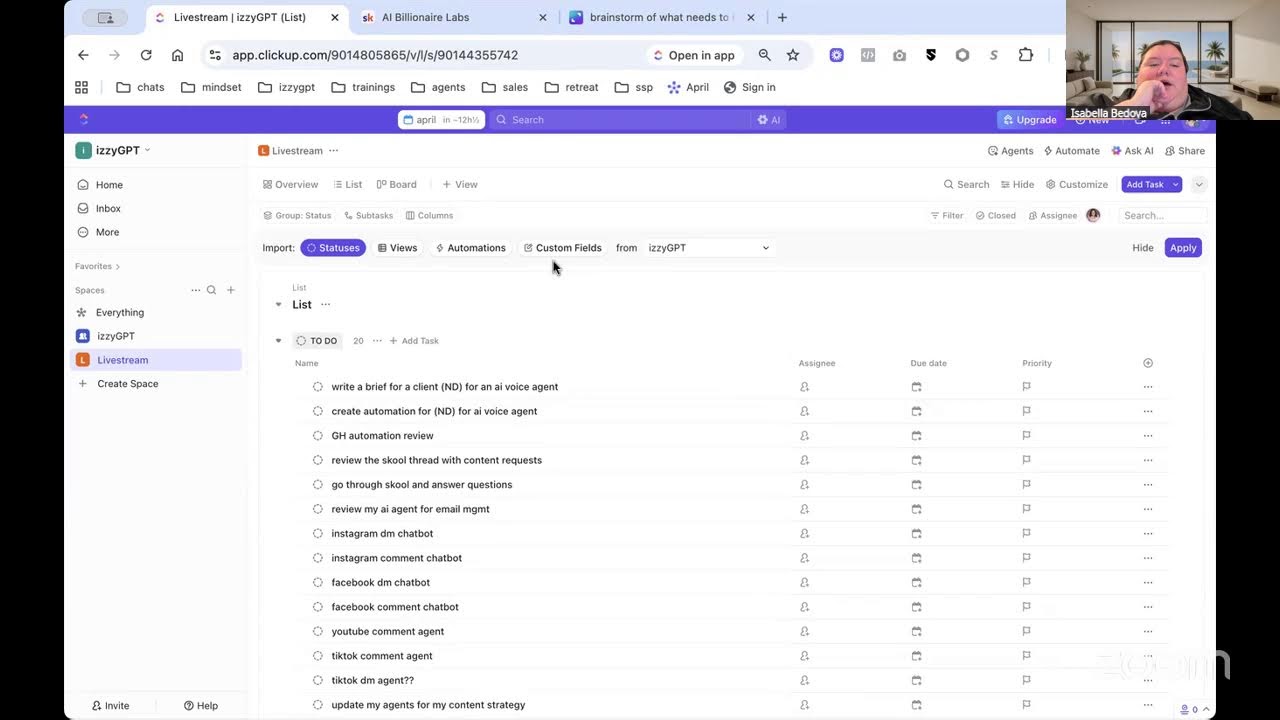Open the browser extensions puzzle icon
This screenshot has height=720, width=1280.
[x=1026, y=55]
